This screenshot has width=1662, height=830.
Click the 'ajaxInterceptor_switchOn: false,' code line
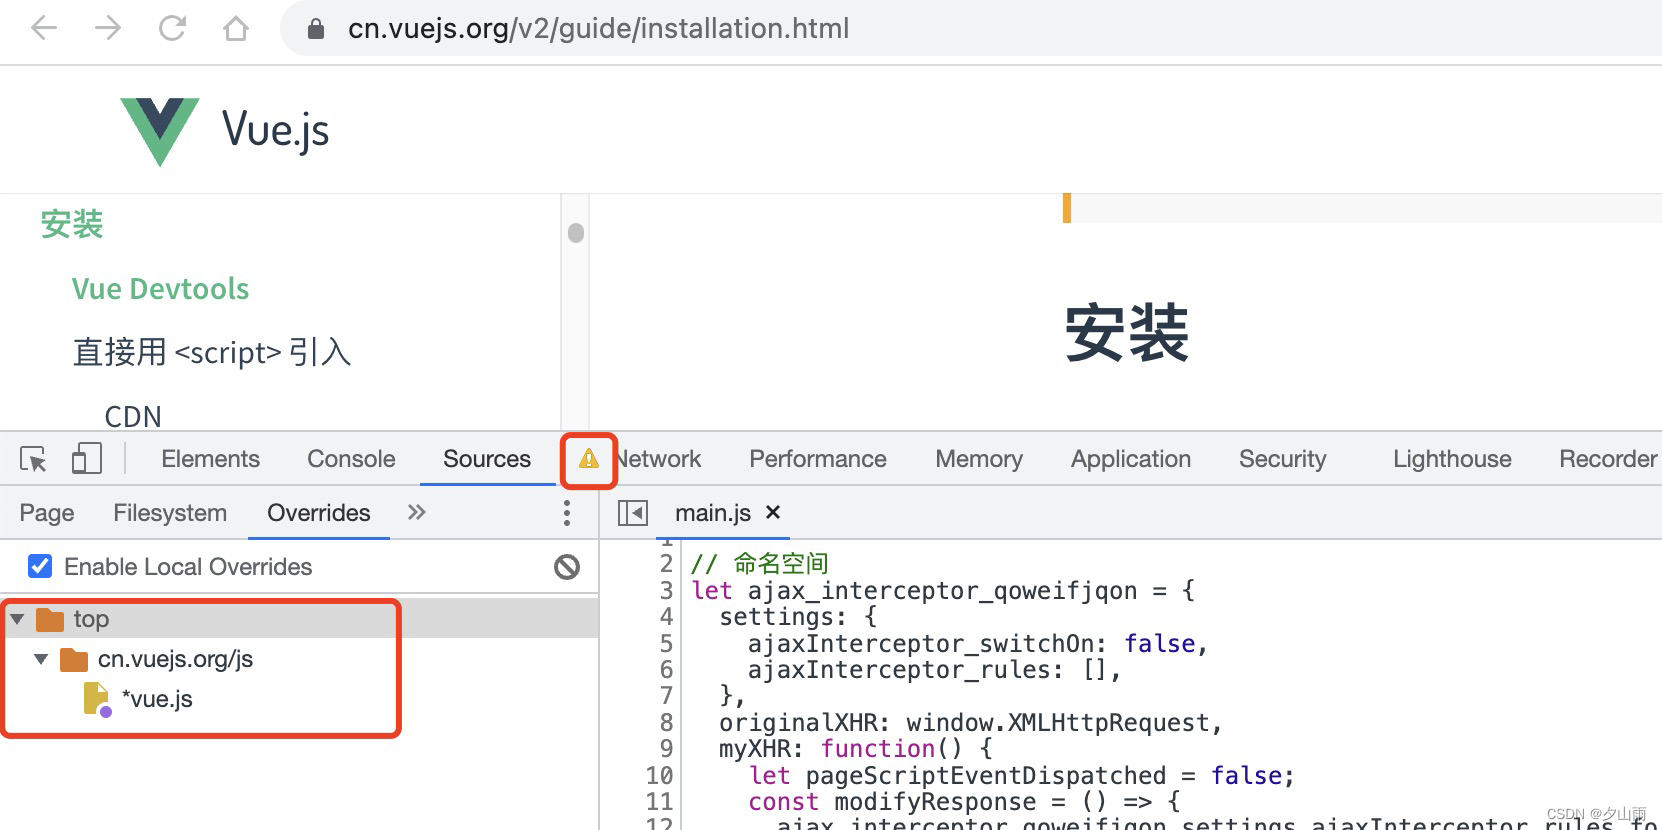[x=977, y=644]
